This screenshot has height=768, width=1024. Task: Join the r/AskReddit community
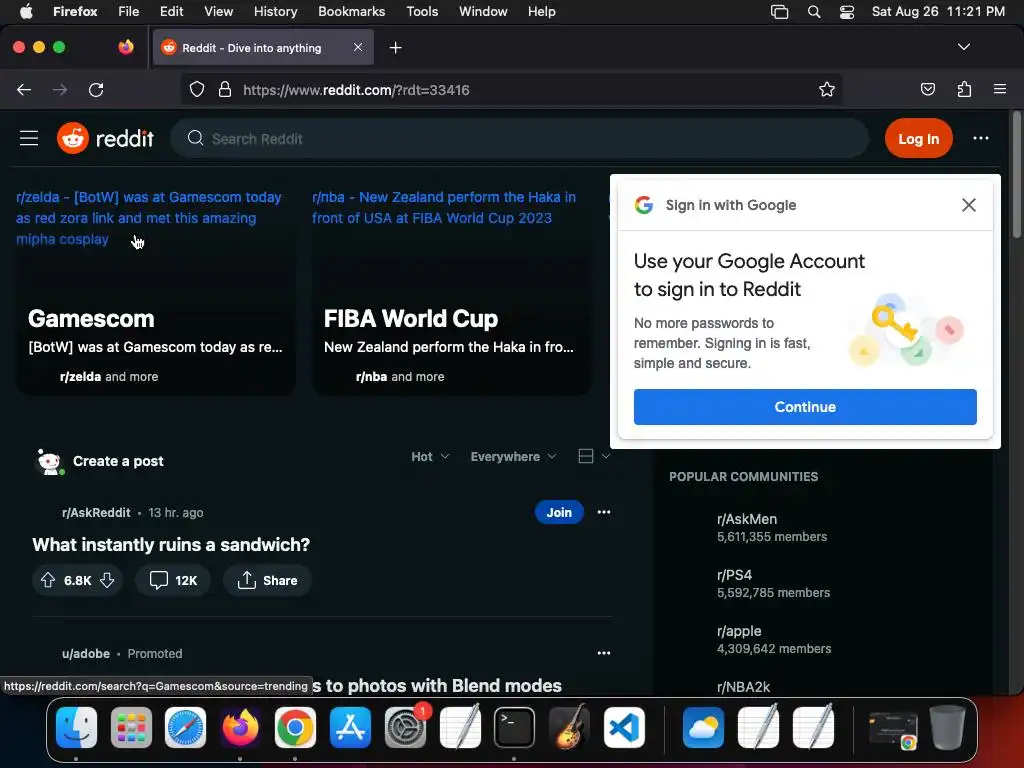coord(559,512)
